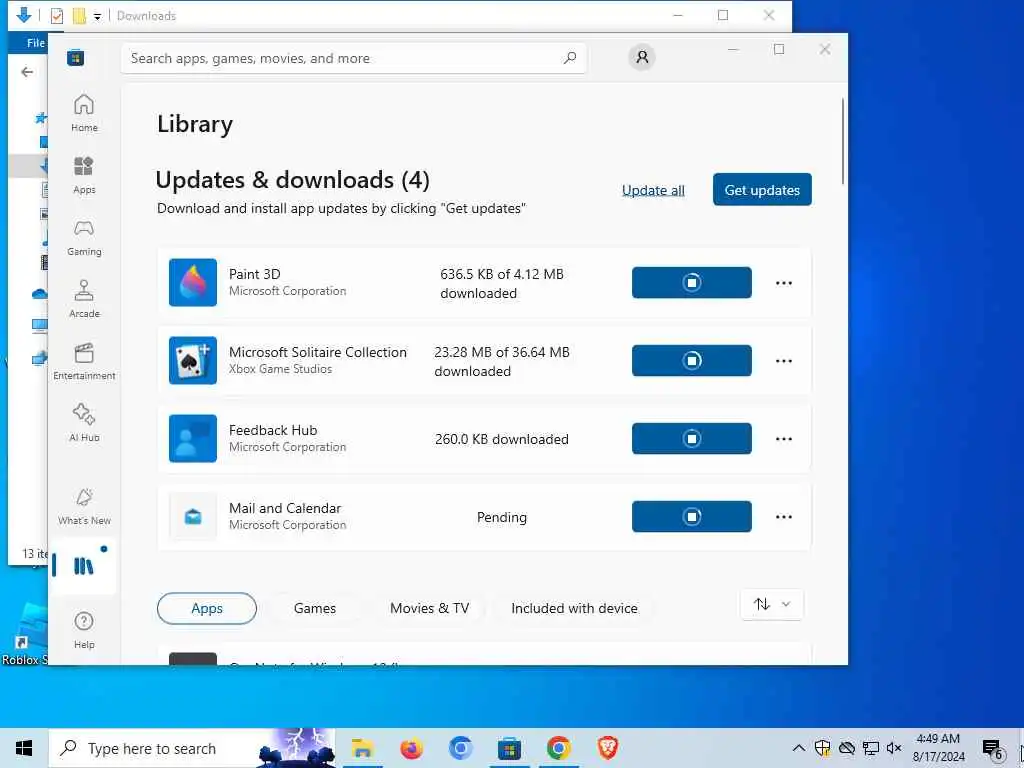The height and width of the screenshot is (768, 1024).
Task: Select the Apps filter tab
Action: point(207,608)
